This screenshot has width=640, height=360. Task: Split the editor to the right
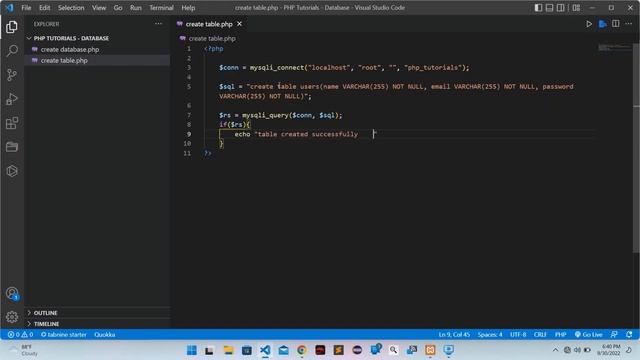click(616, 24)
